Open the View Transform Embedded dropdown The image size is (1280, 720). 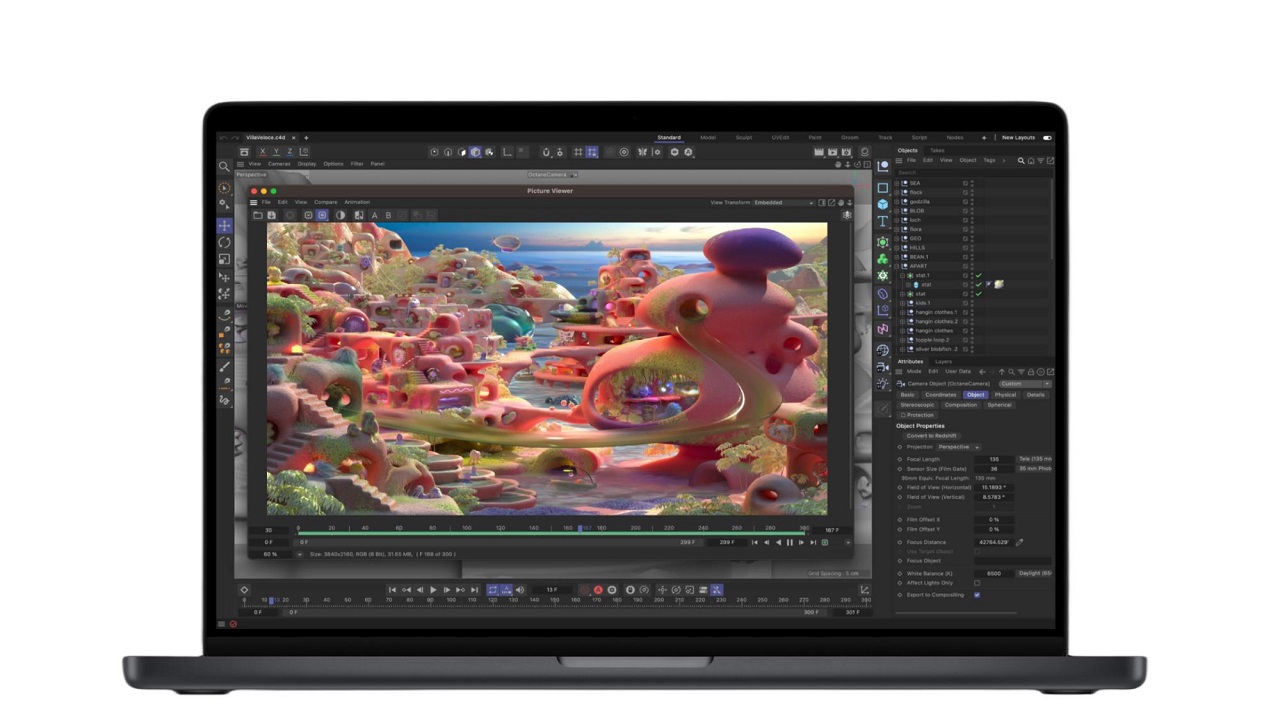[x=783, y=202]
